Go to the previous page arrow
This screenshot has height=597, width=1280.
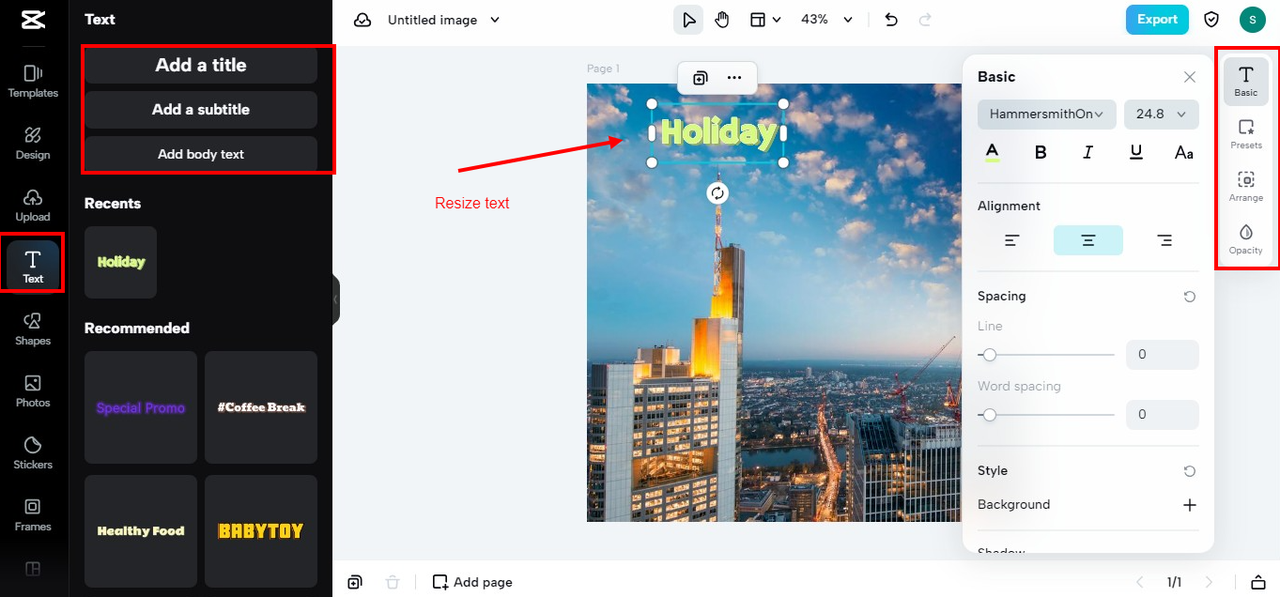(1139, 582)
